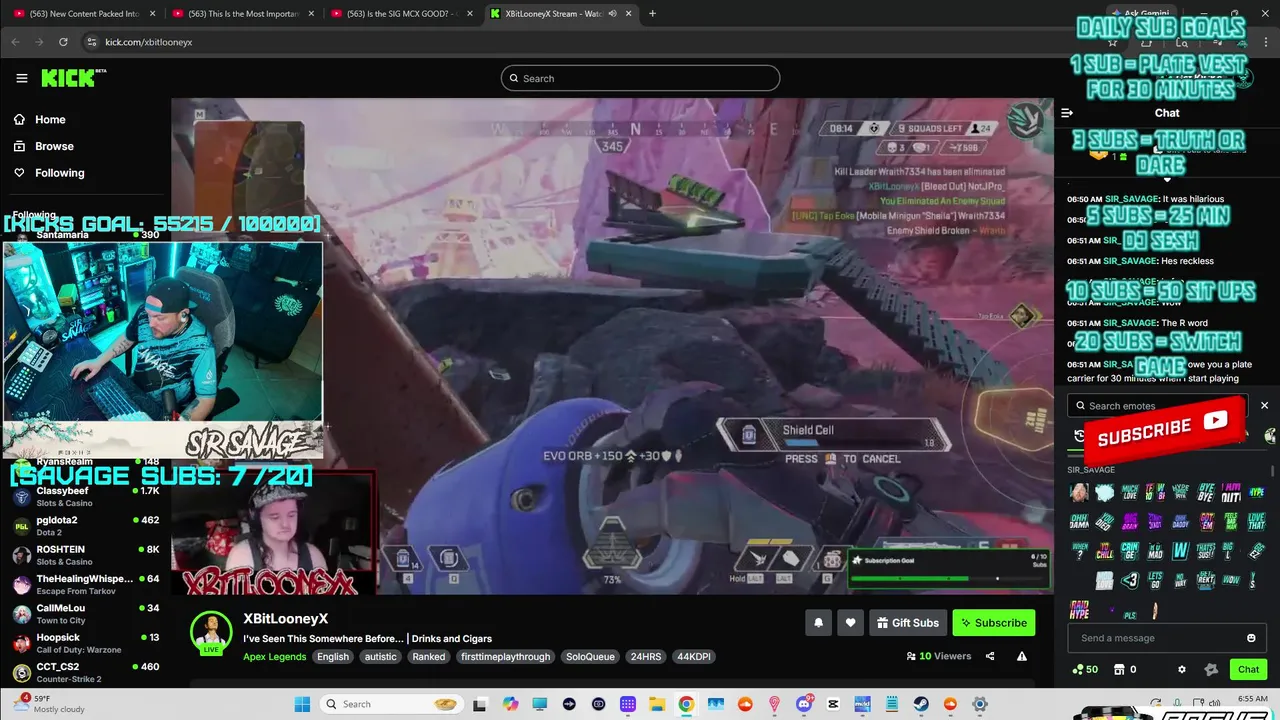
Task: Open ROSHTEIN channel in sidebar
Action: point(85,555)
